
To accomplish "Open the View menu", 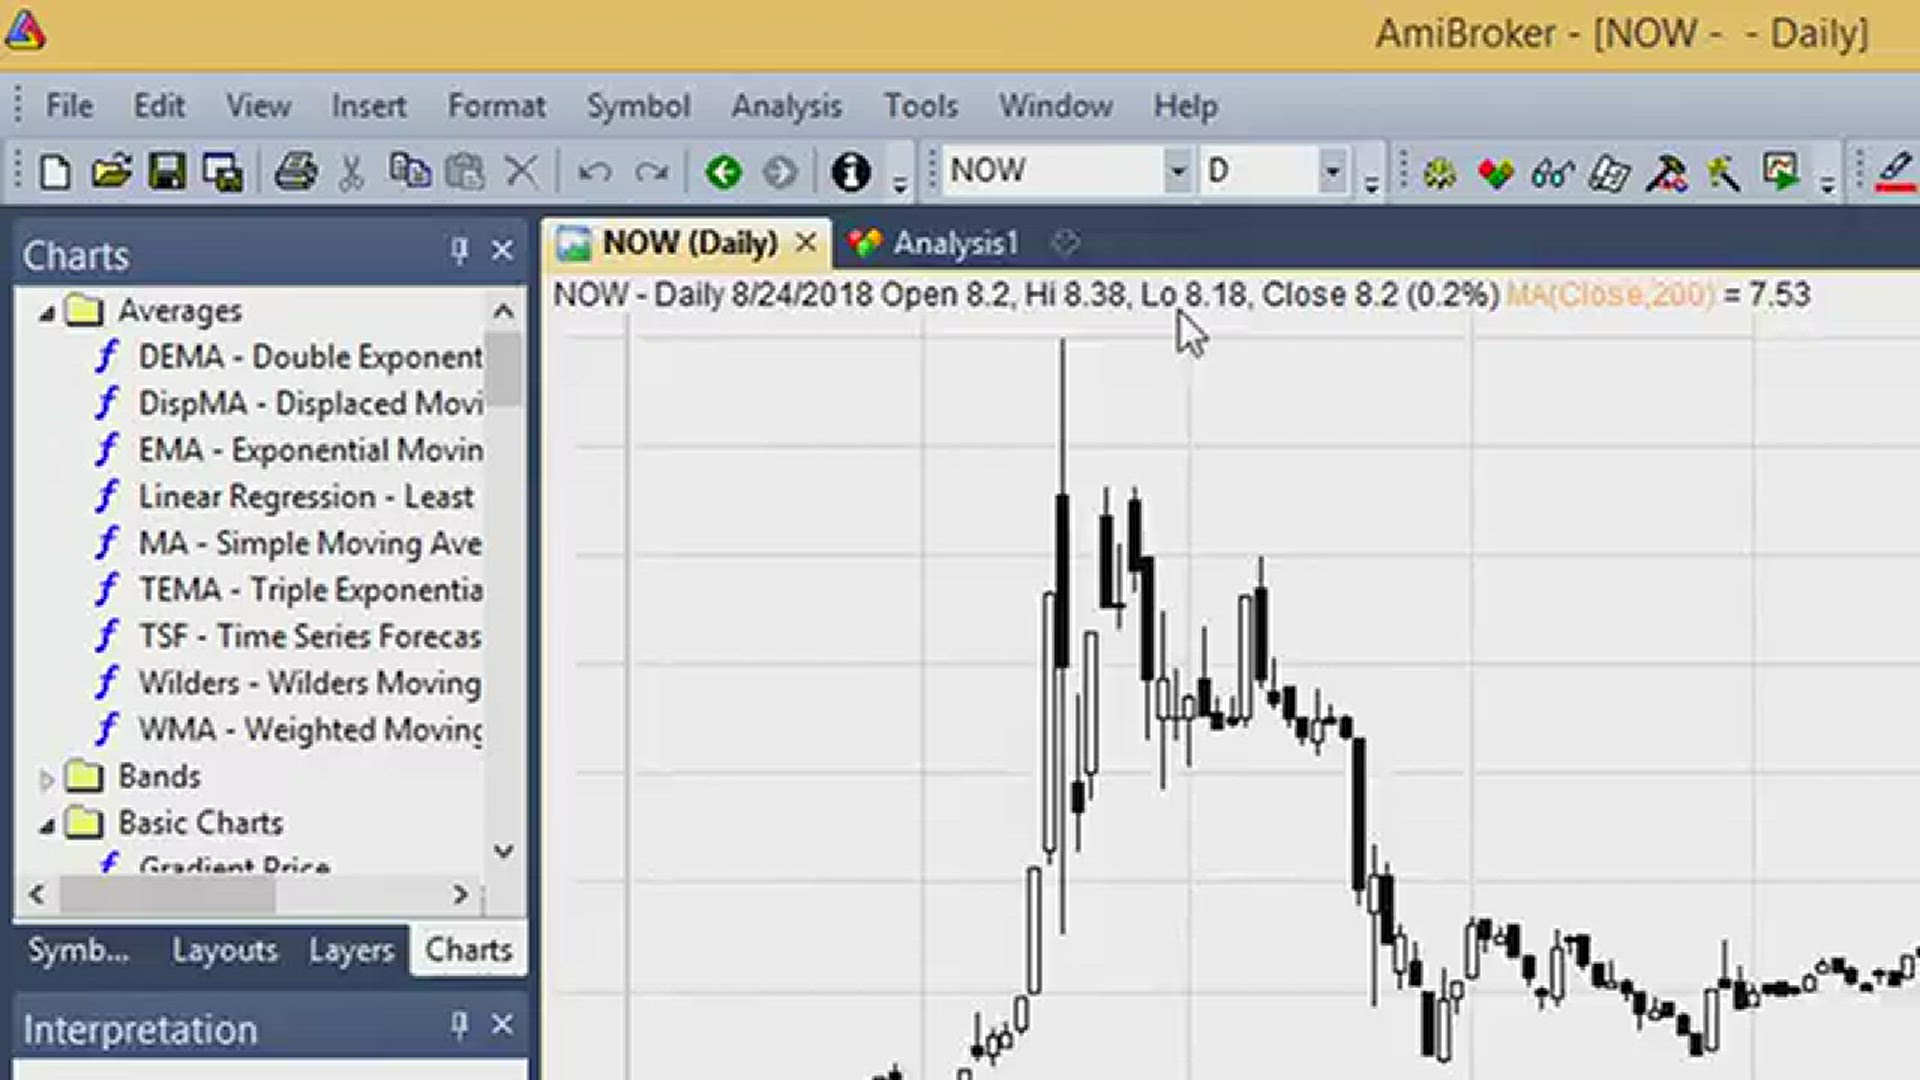I will coord(258,106).
